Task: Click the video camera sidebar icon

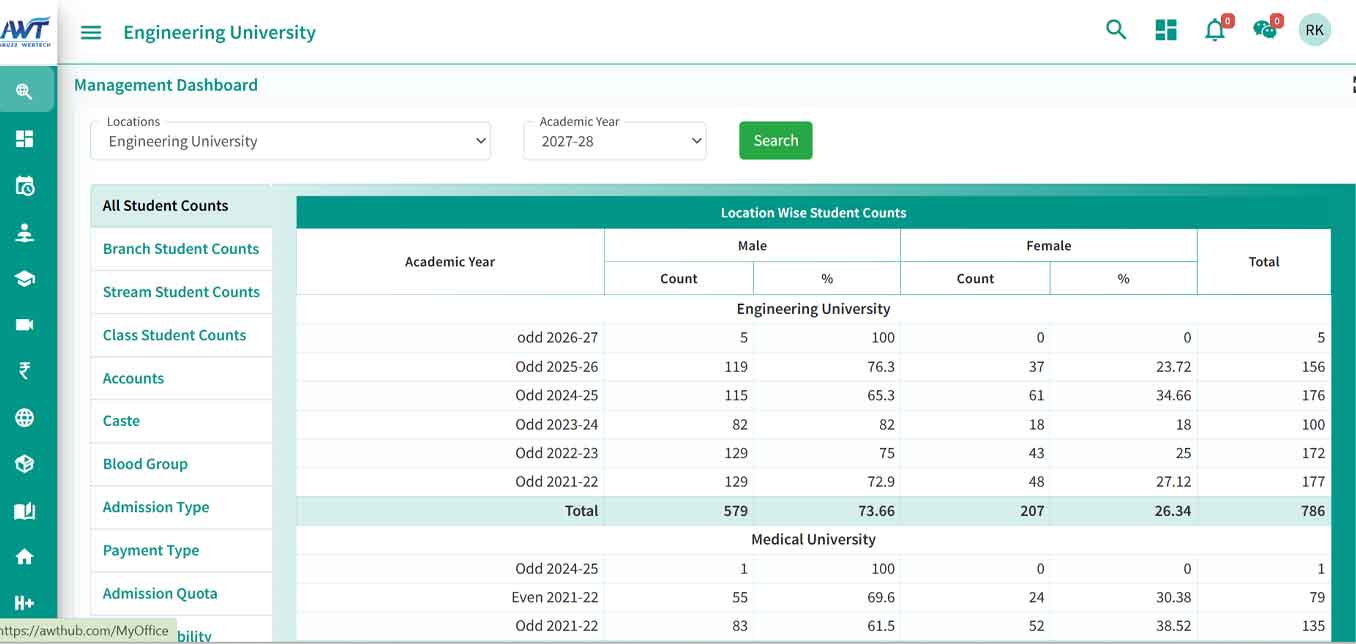Action: click(25, 325)
